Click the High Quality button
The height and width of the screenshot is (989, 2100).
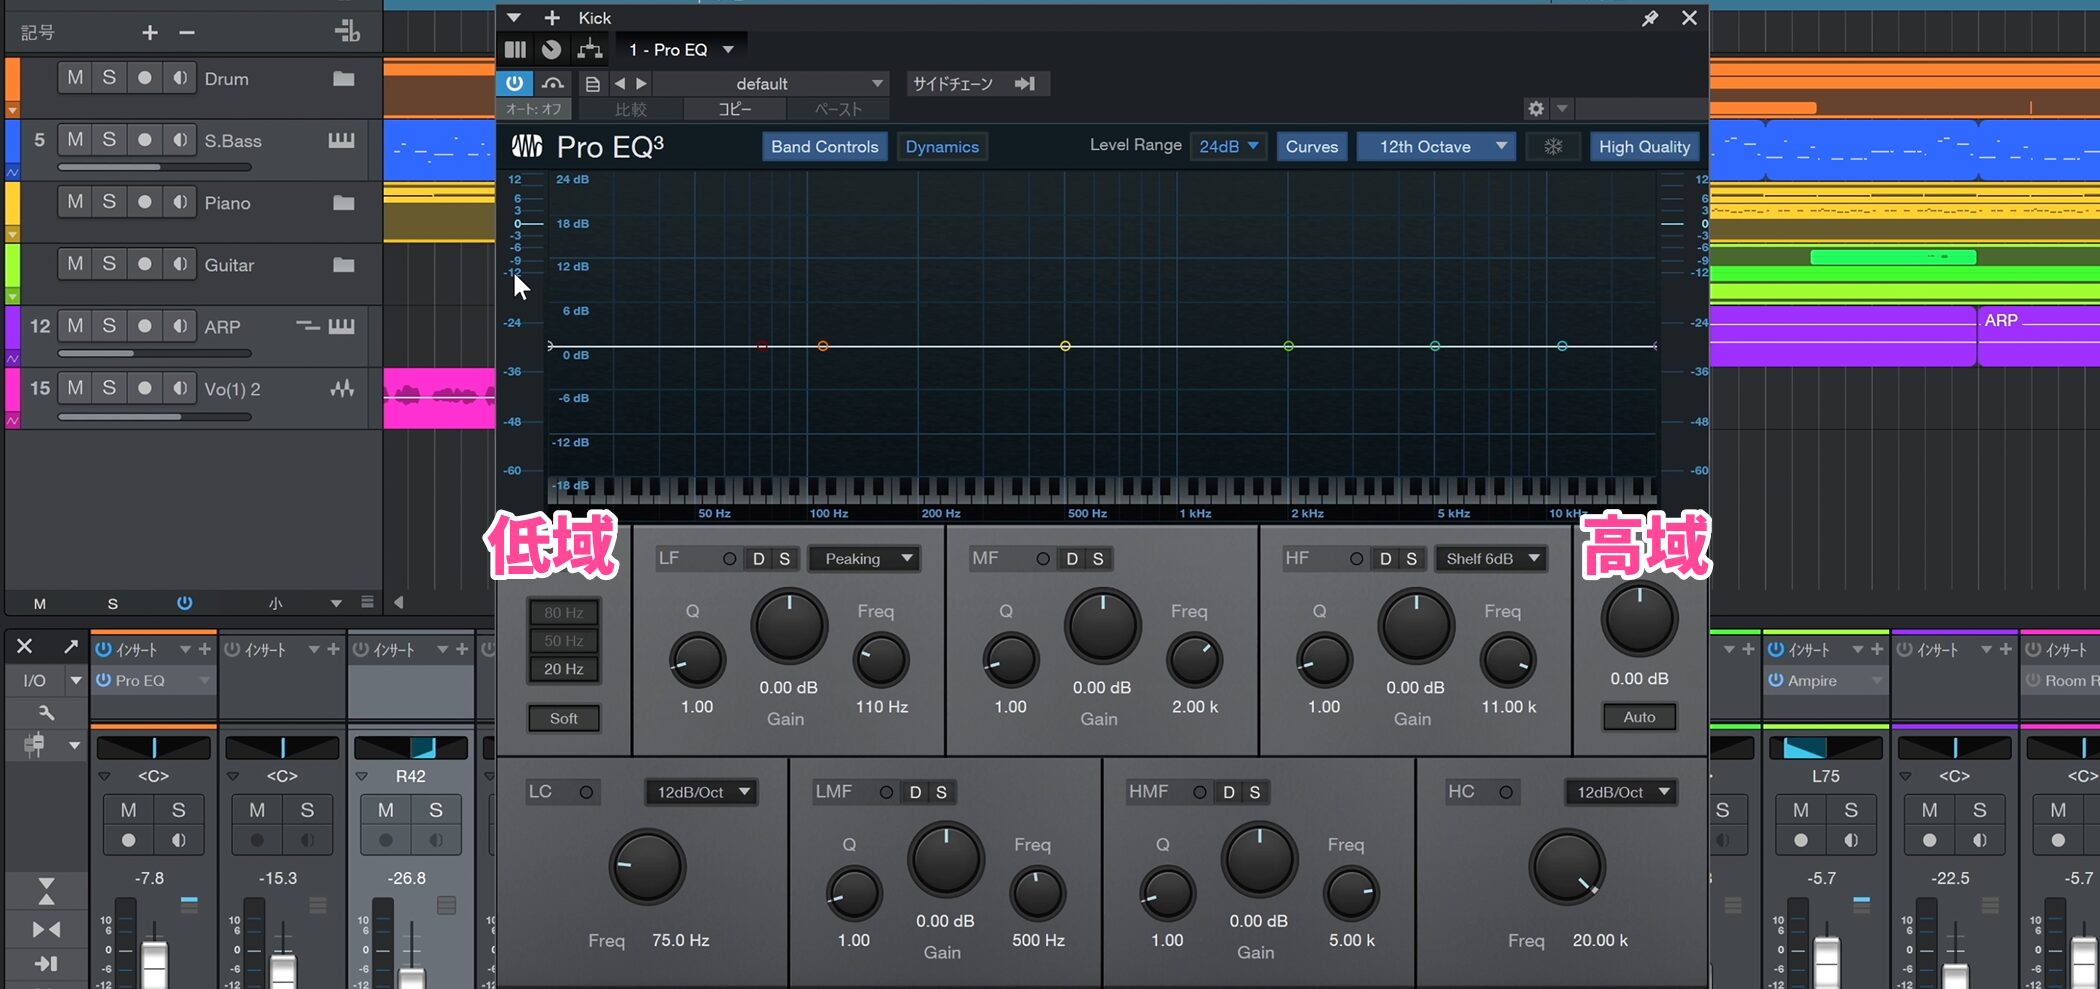pos(1643,147)
